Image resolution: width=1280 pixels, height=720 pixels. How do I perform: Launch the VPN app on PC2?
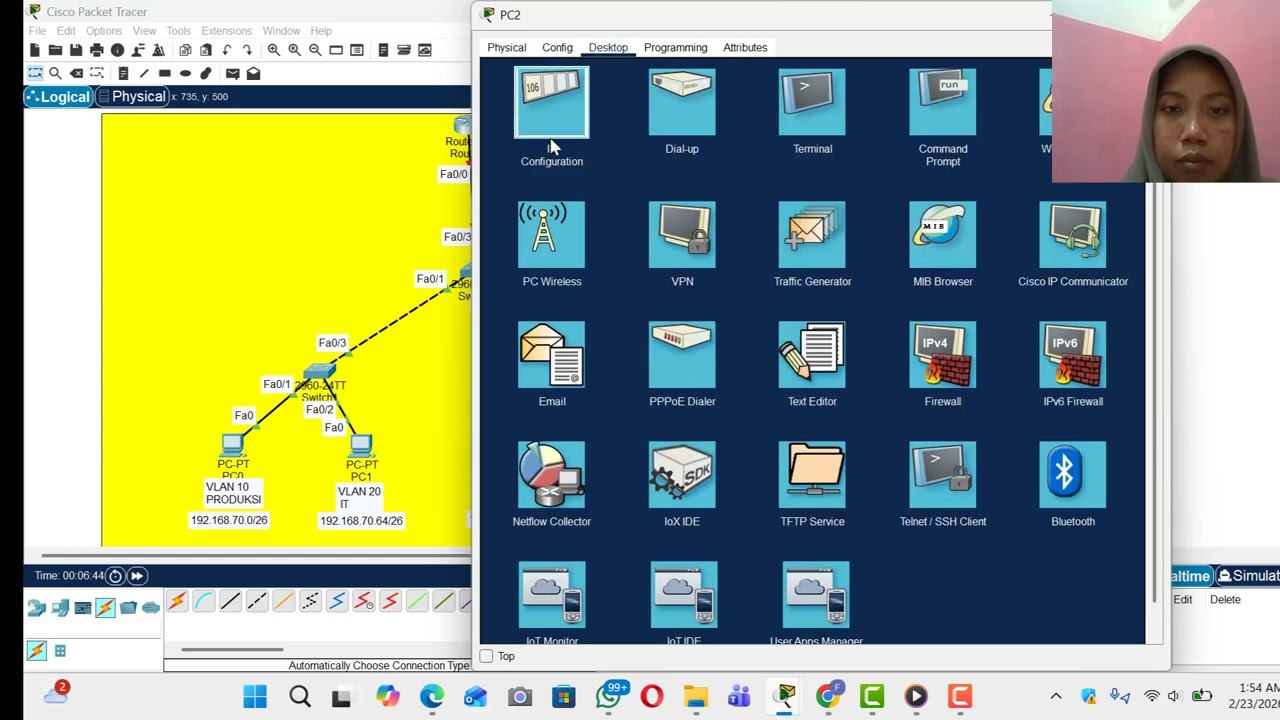682,235
